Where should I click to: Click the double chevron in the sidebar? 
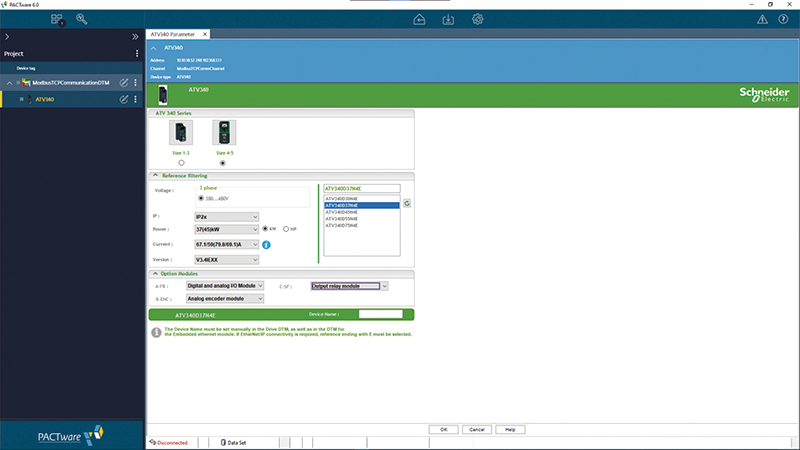(135, 37)
